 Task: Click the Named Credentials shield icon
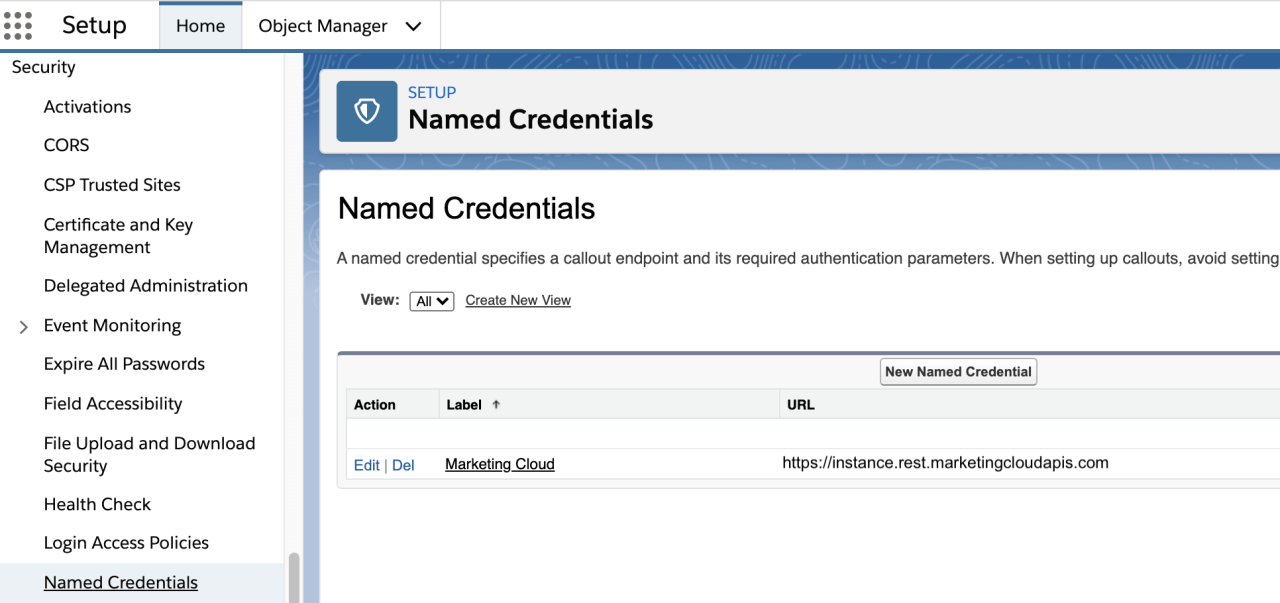pos(366,111)
